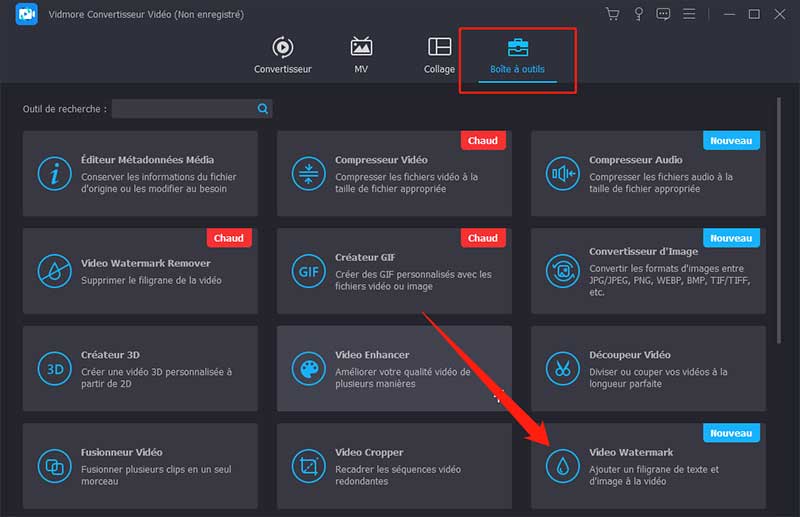Open the Compresseur Vidéo tool icon
Screen dimensions: 800x517
(309, 174)
